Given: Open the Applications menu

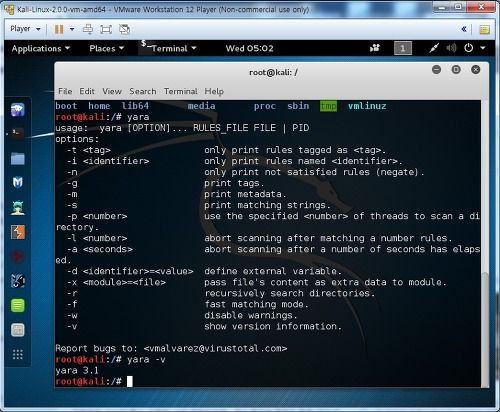Looking at the screenshot, I should (x=41, y=49).
